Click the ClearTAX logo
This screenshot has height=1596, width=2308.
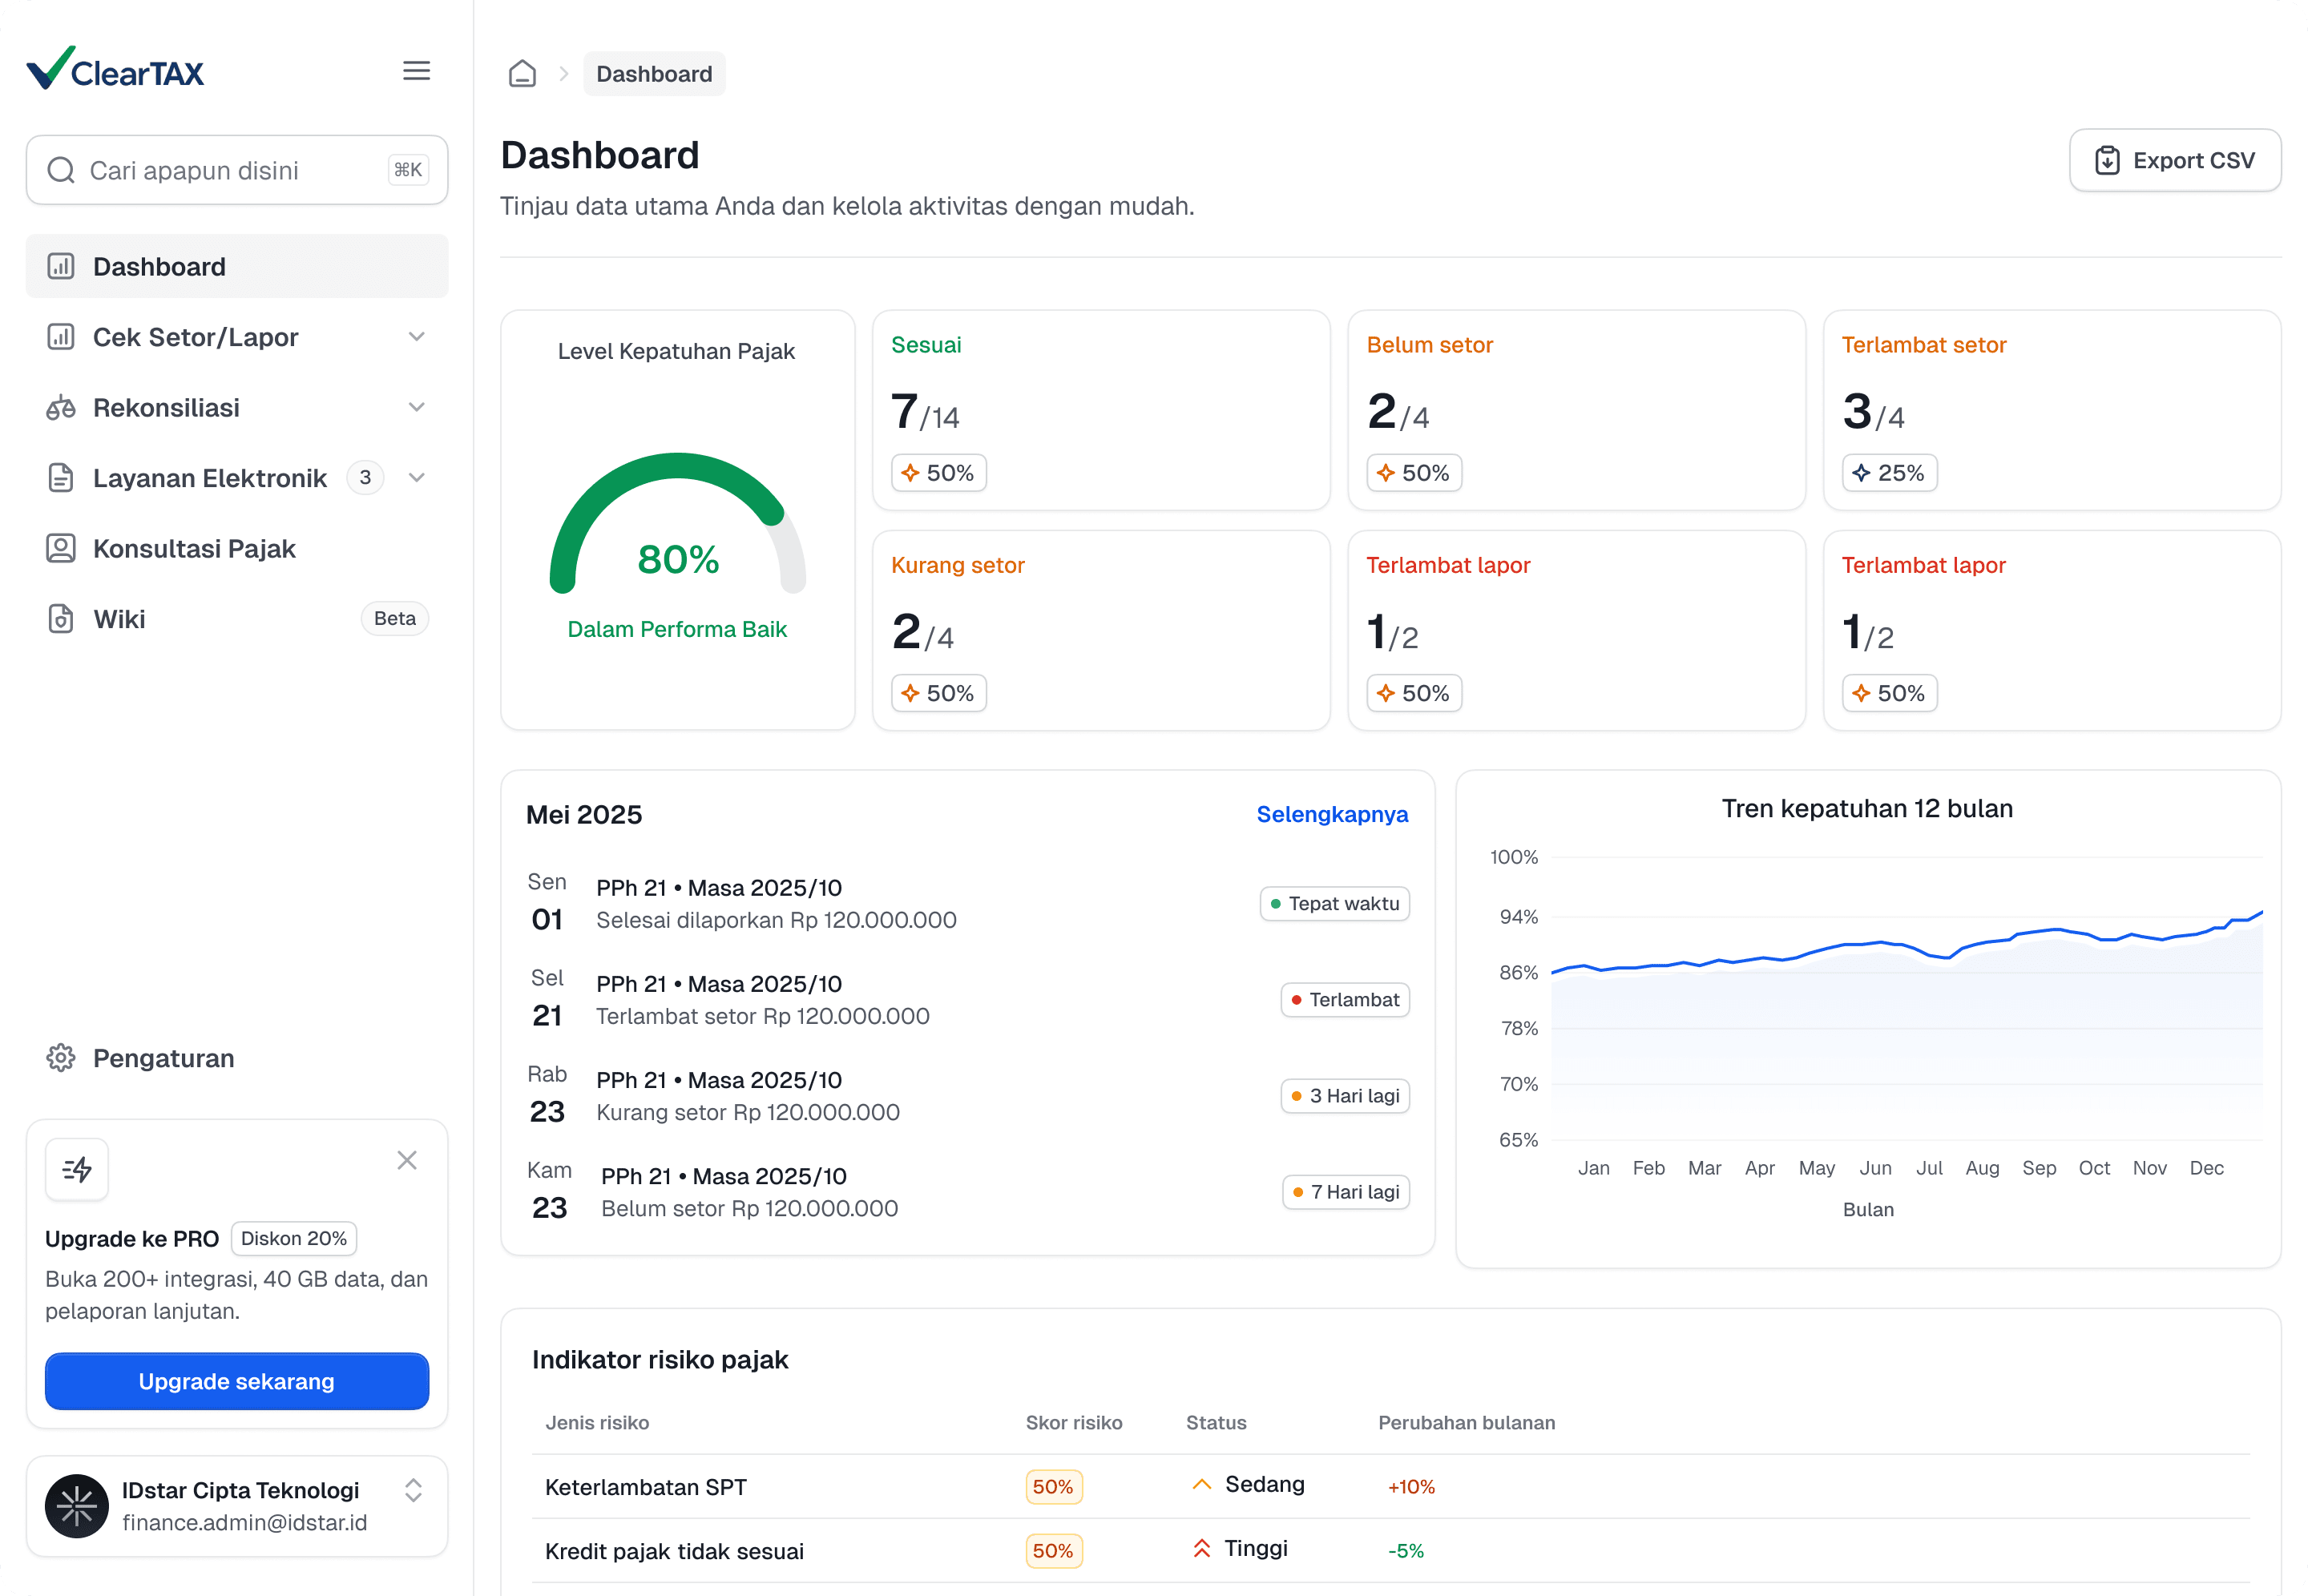(115, 68)
